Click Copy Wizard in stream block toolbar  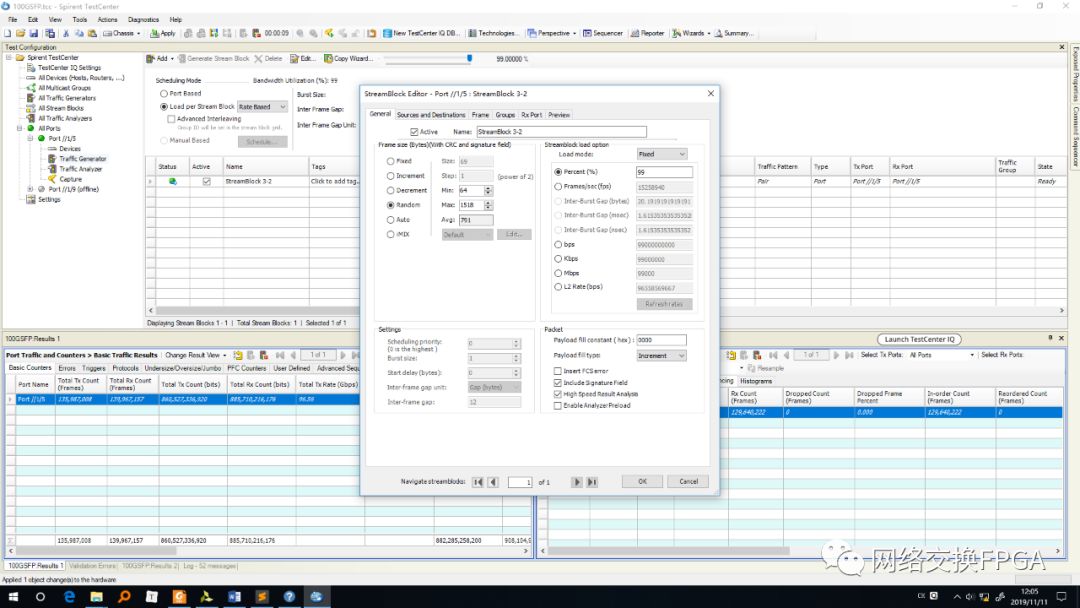click(348, 59)
